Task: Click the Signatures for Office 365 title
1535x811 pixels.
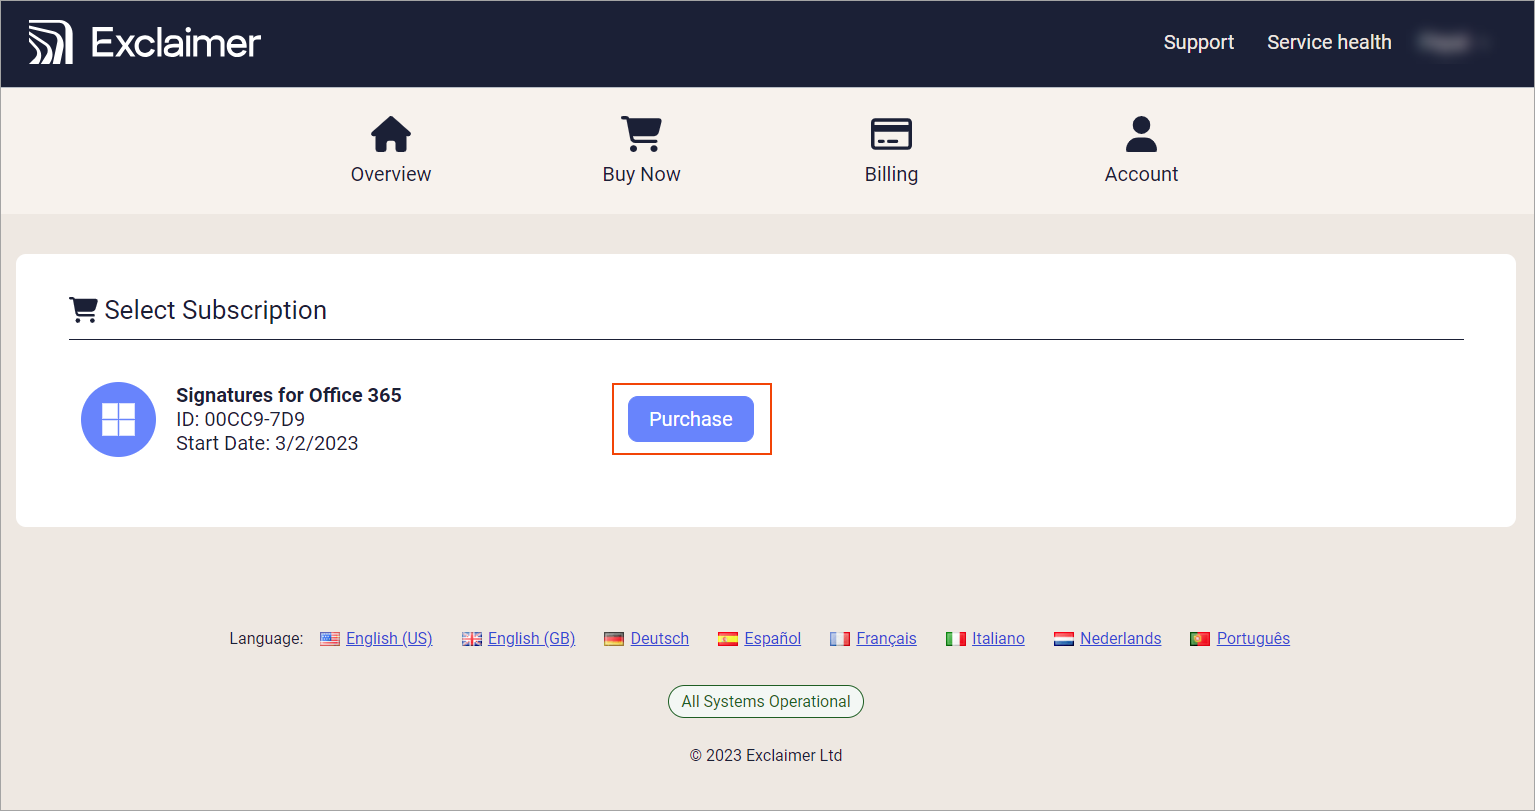Action: click(x=289, y=395)
